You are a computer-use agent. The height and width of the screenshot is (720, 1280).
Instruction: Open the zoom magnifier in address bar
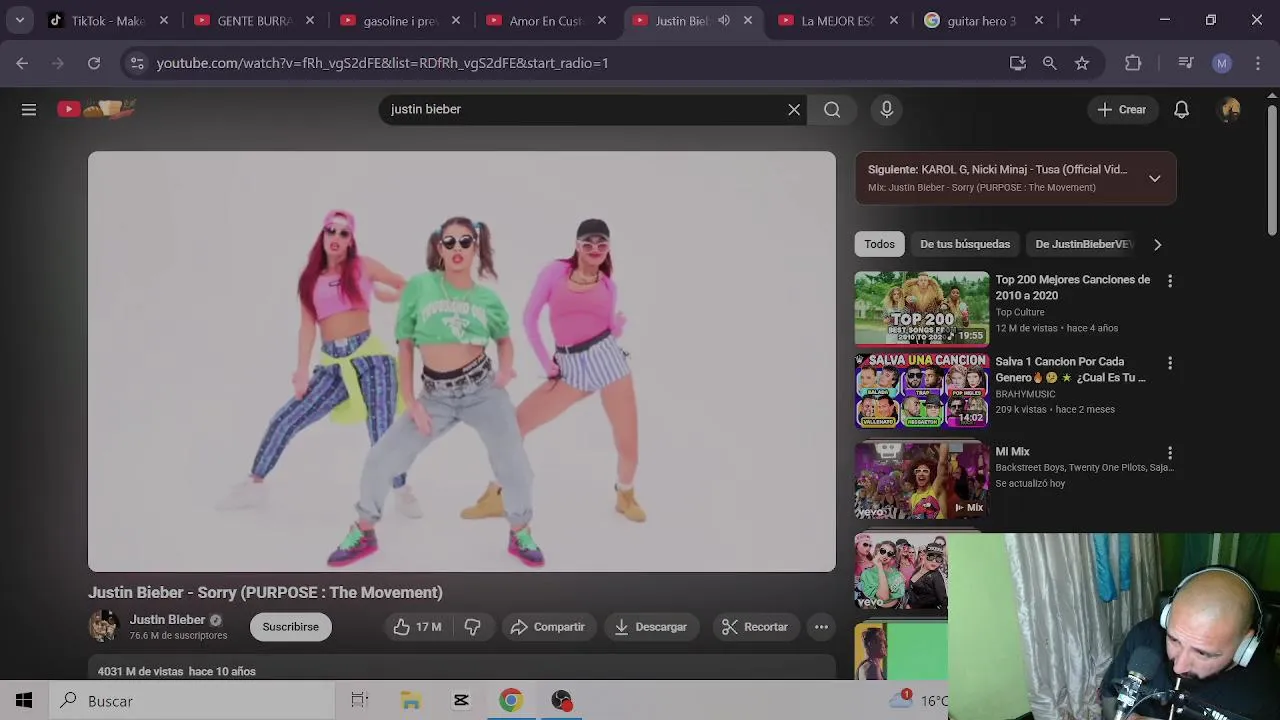(1049, 63)
